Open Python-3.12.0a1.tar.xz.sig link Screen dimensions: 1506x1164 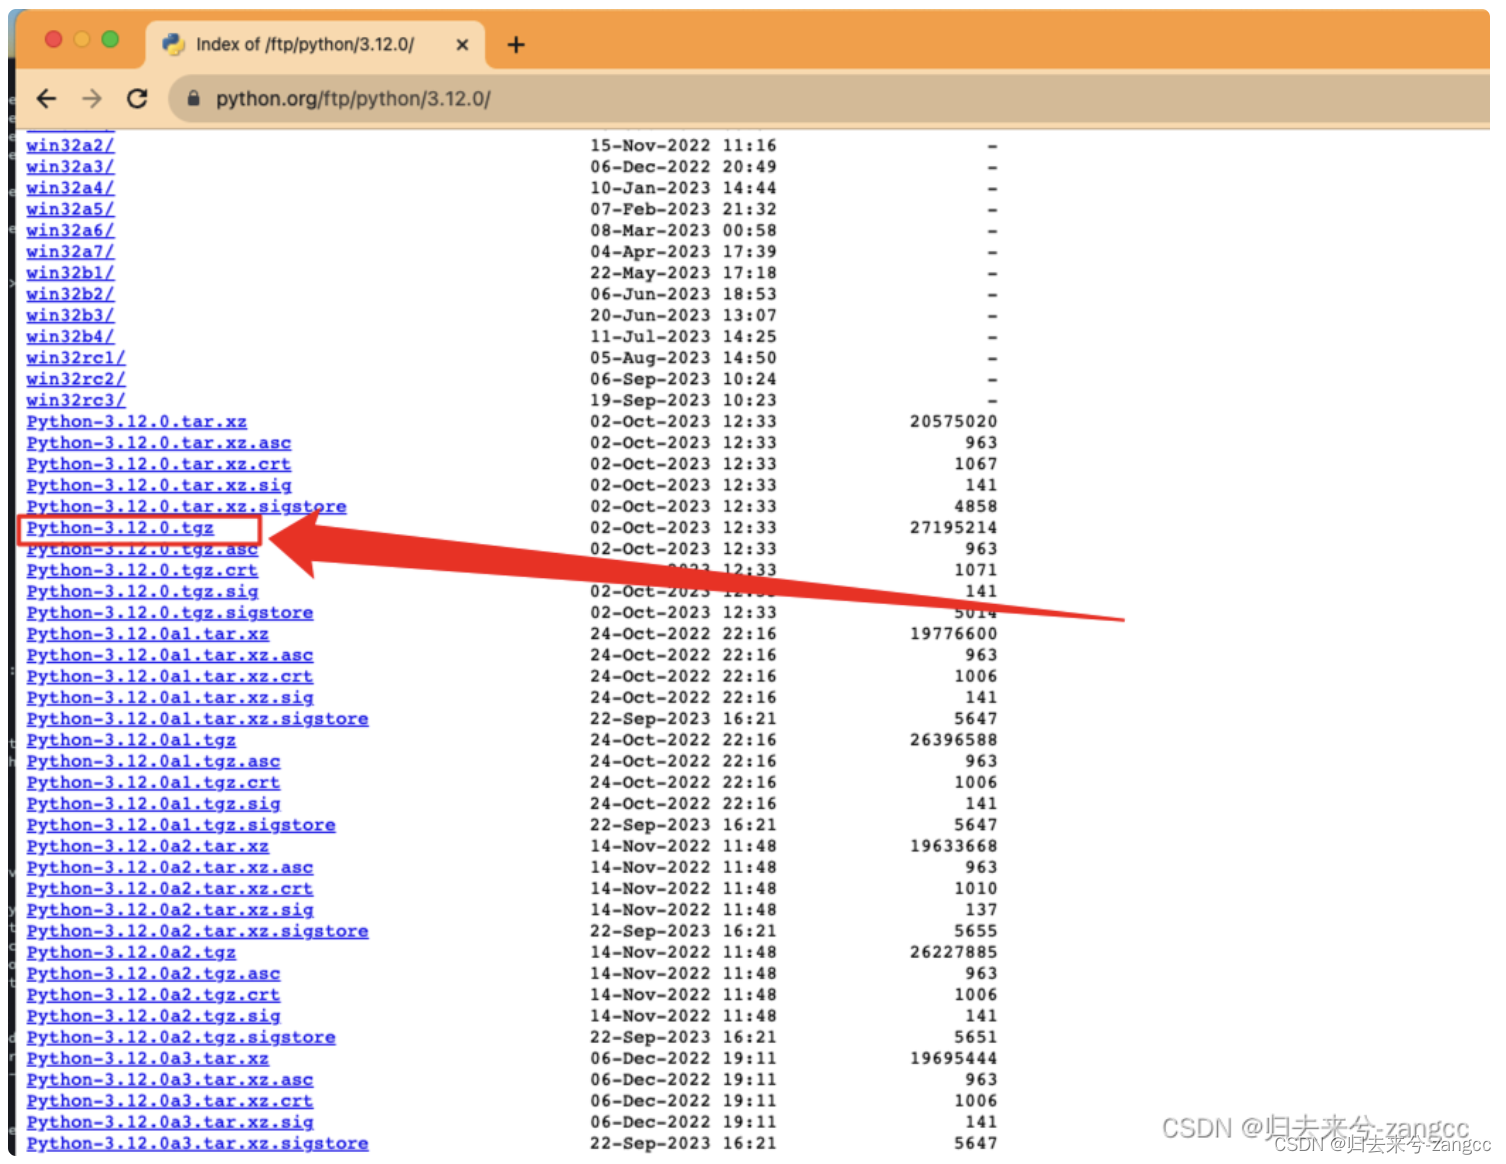(x=170, y=698)
